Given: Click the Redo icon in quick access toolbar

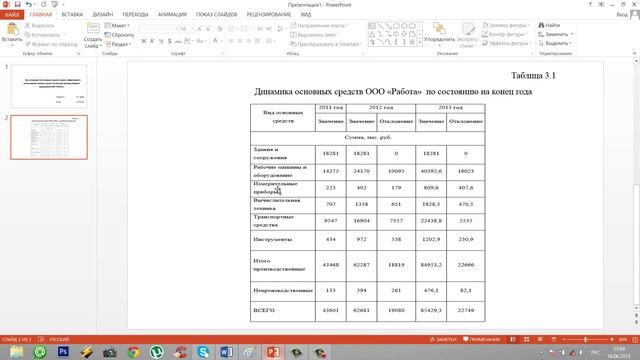Looking at the screenshot, I should tap(43, 4).
